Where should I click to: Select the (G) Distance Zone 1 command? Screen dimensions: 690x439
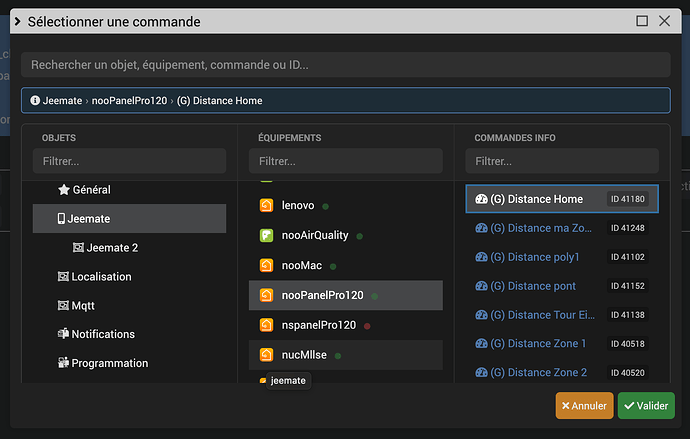click(x=562, y=344)
